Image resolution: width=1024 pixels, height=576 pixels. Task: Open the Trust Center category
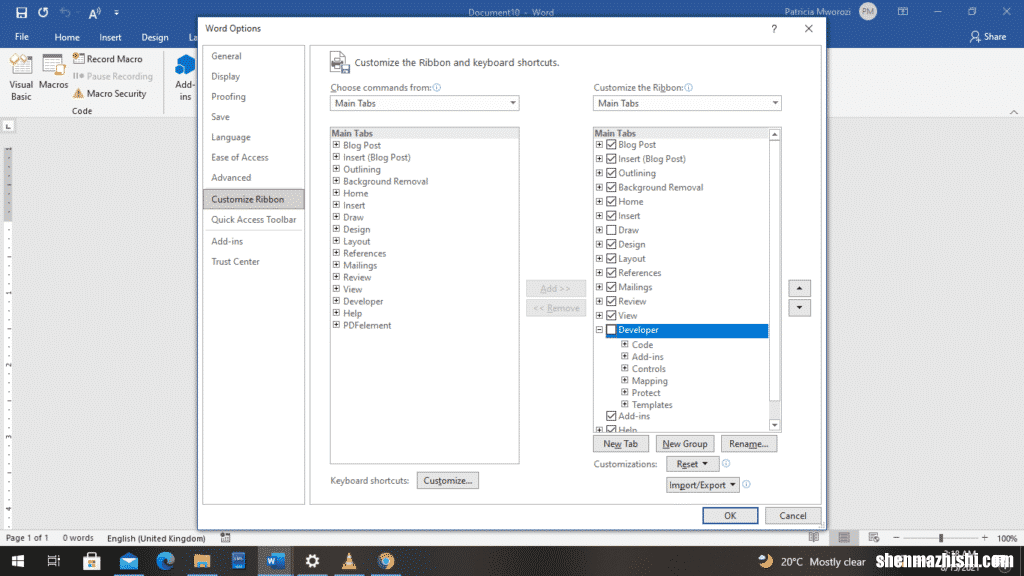tap(253, 261)
